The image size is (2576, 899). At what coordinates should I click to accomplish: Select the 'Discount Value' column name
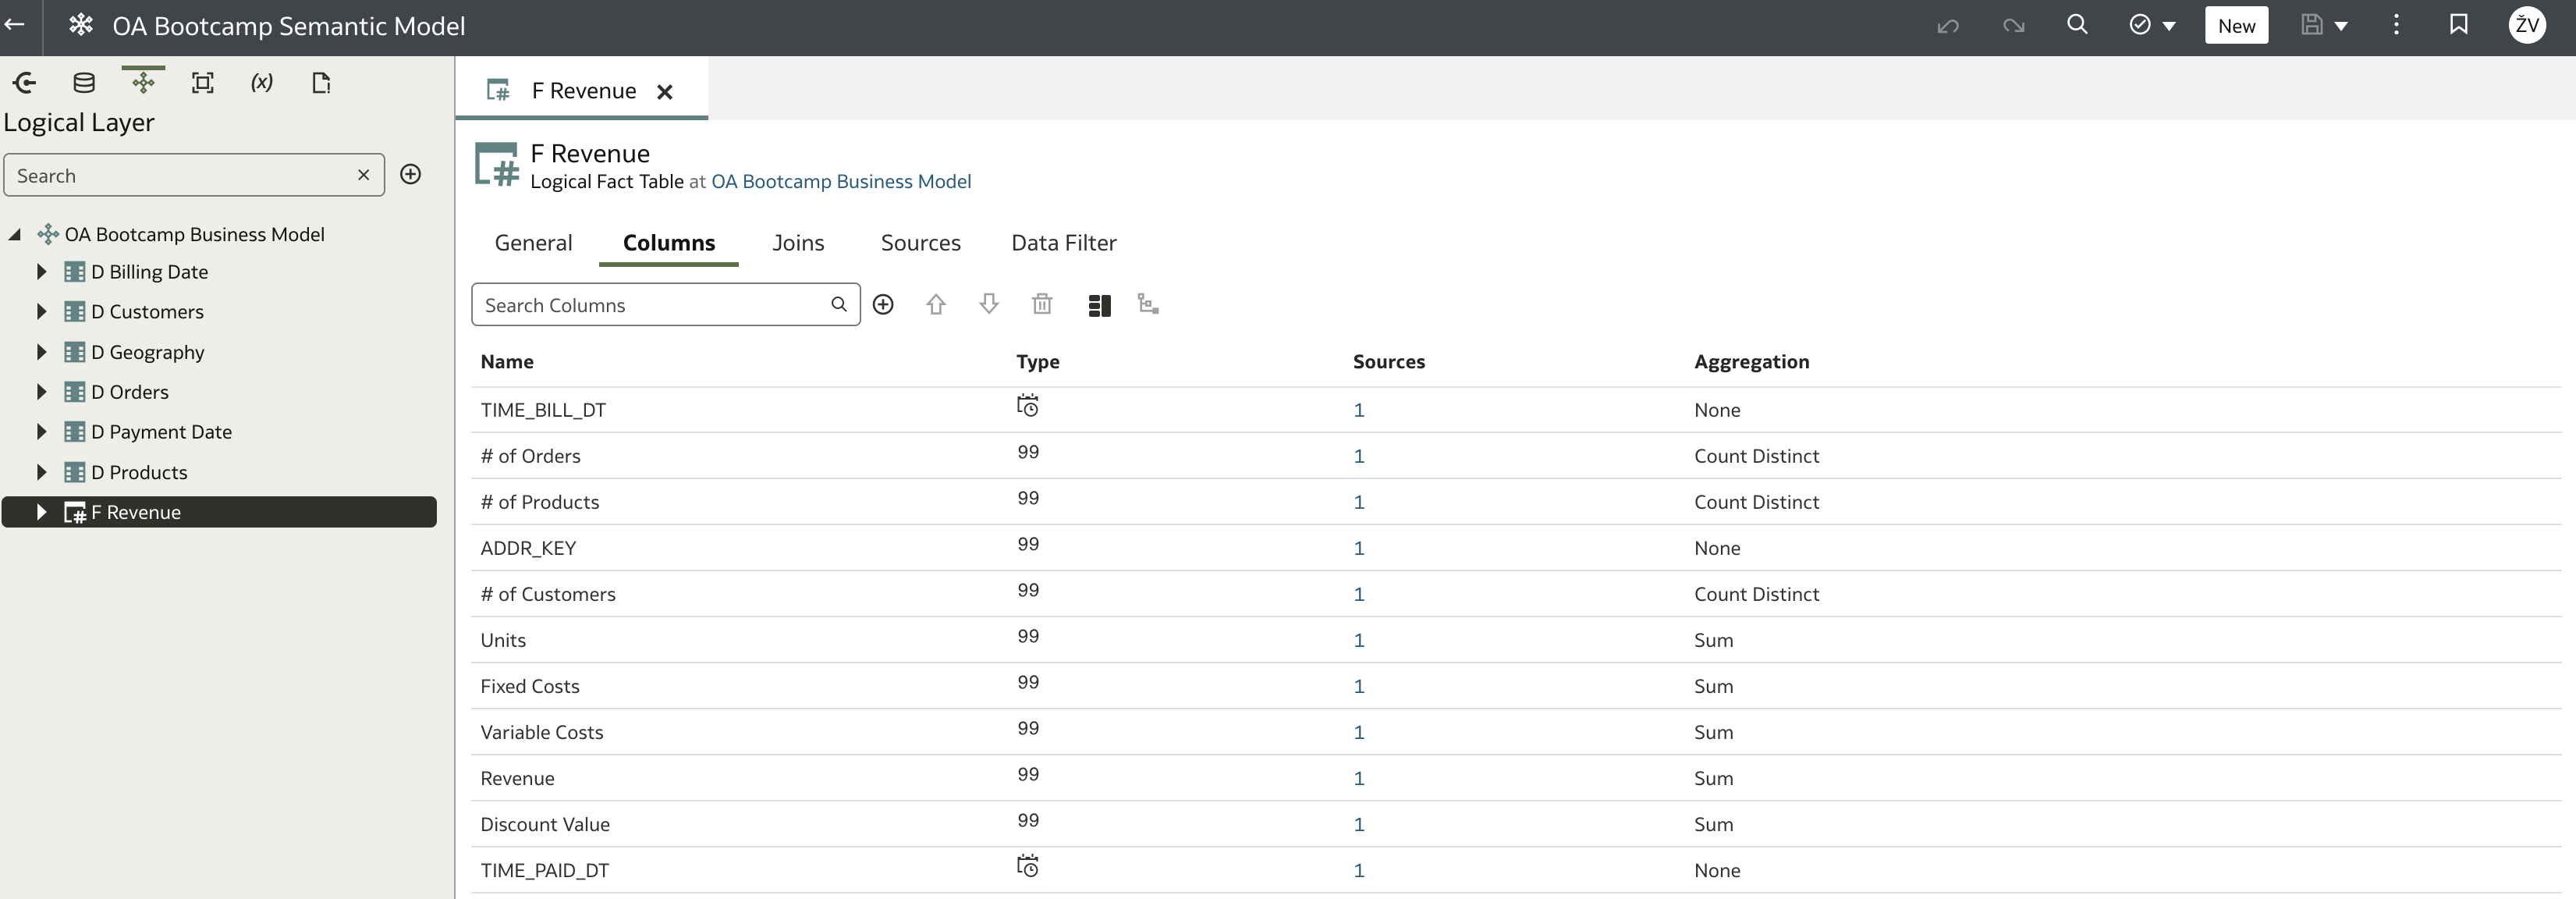(544, 824)
